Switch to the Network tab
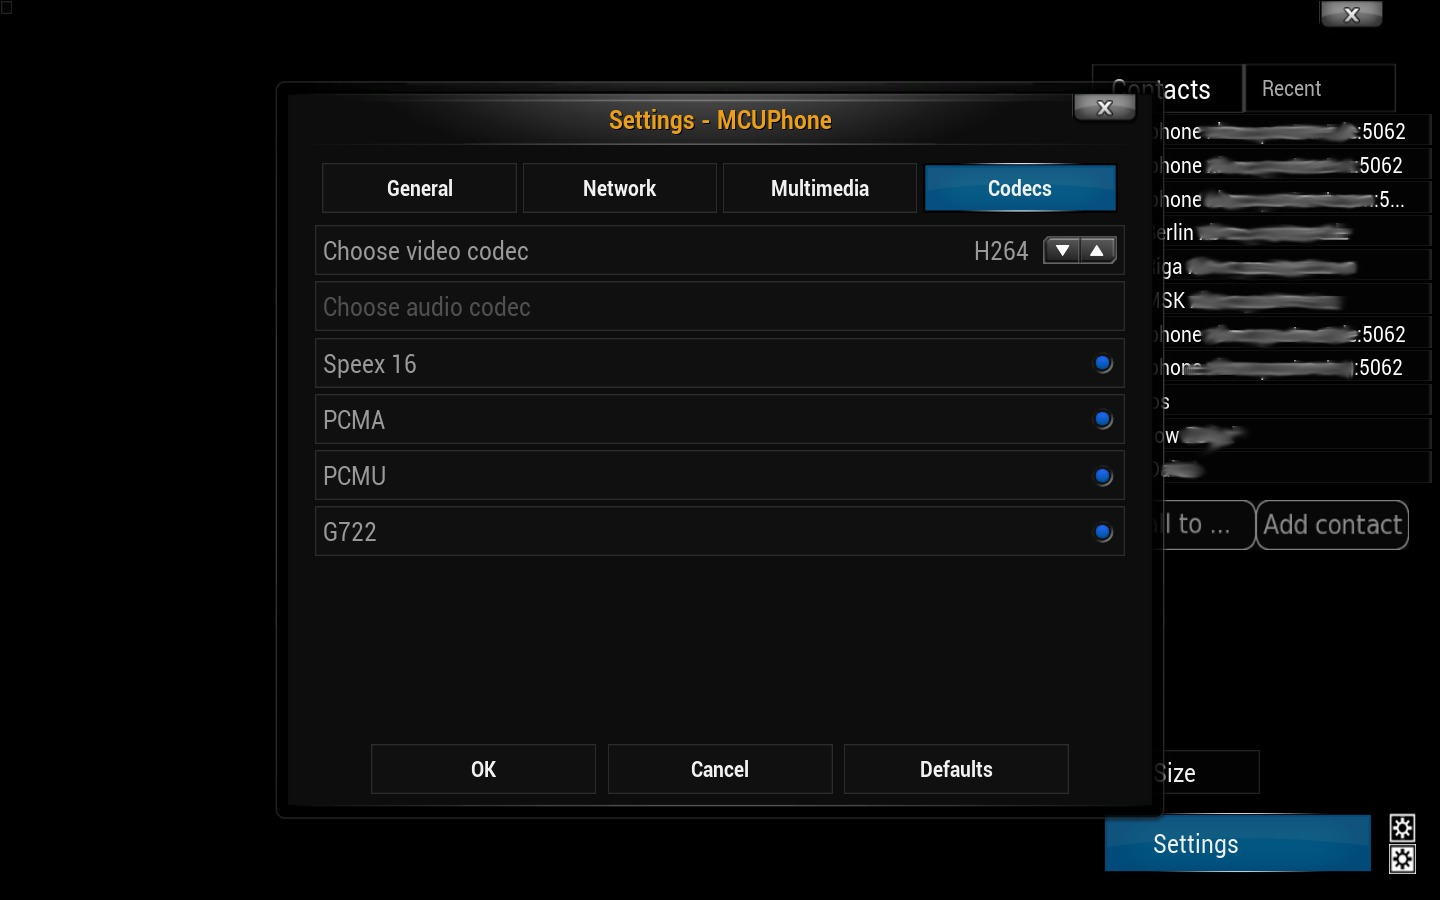This screenshot has height=900, width=1440. click(x=619, y=188)
